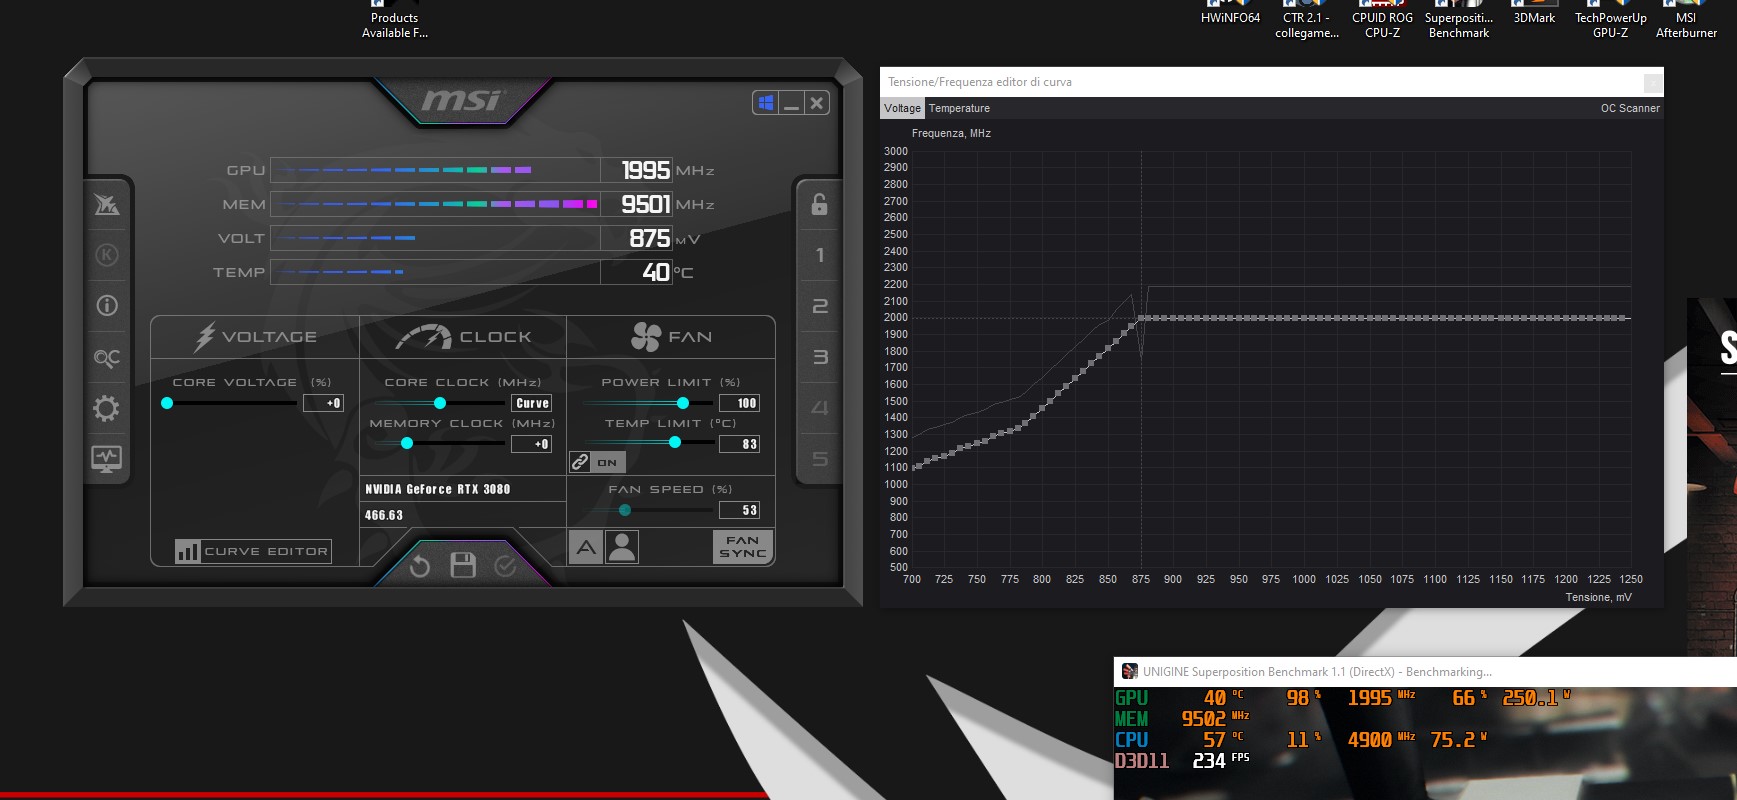Toggle the user-defined fan mode icon
The image size is (1737, 800).
(622, 547)
